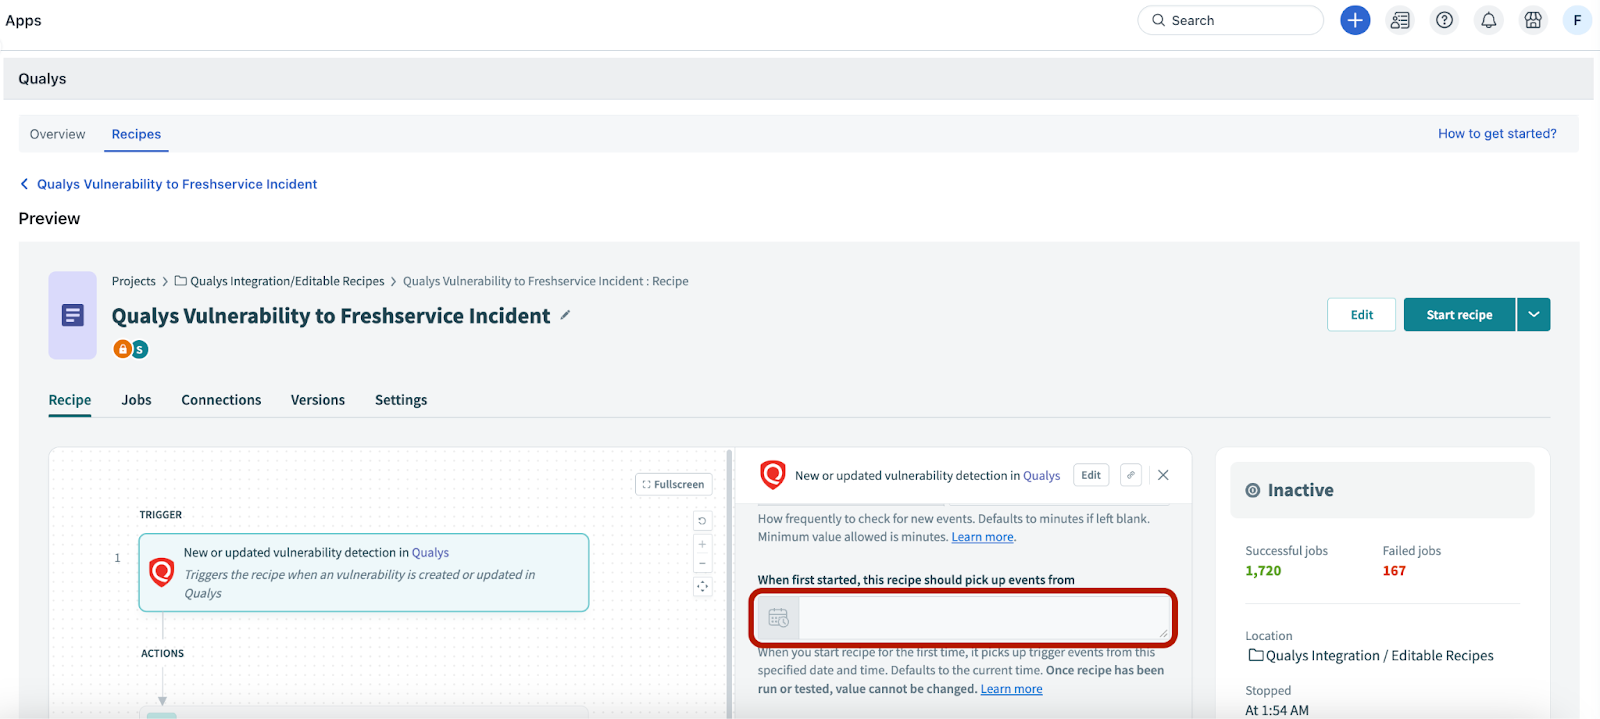Open the help question mark icon
This screenshot has height=719, width=1600.
pos(1444,20)
